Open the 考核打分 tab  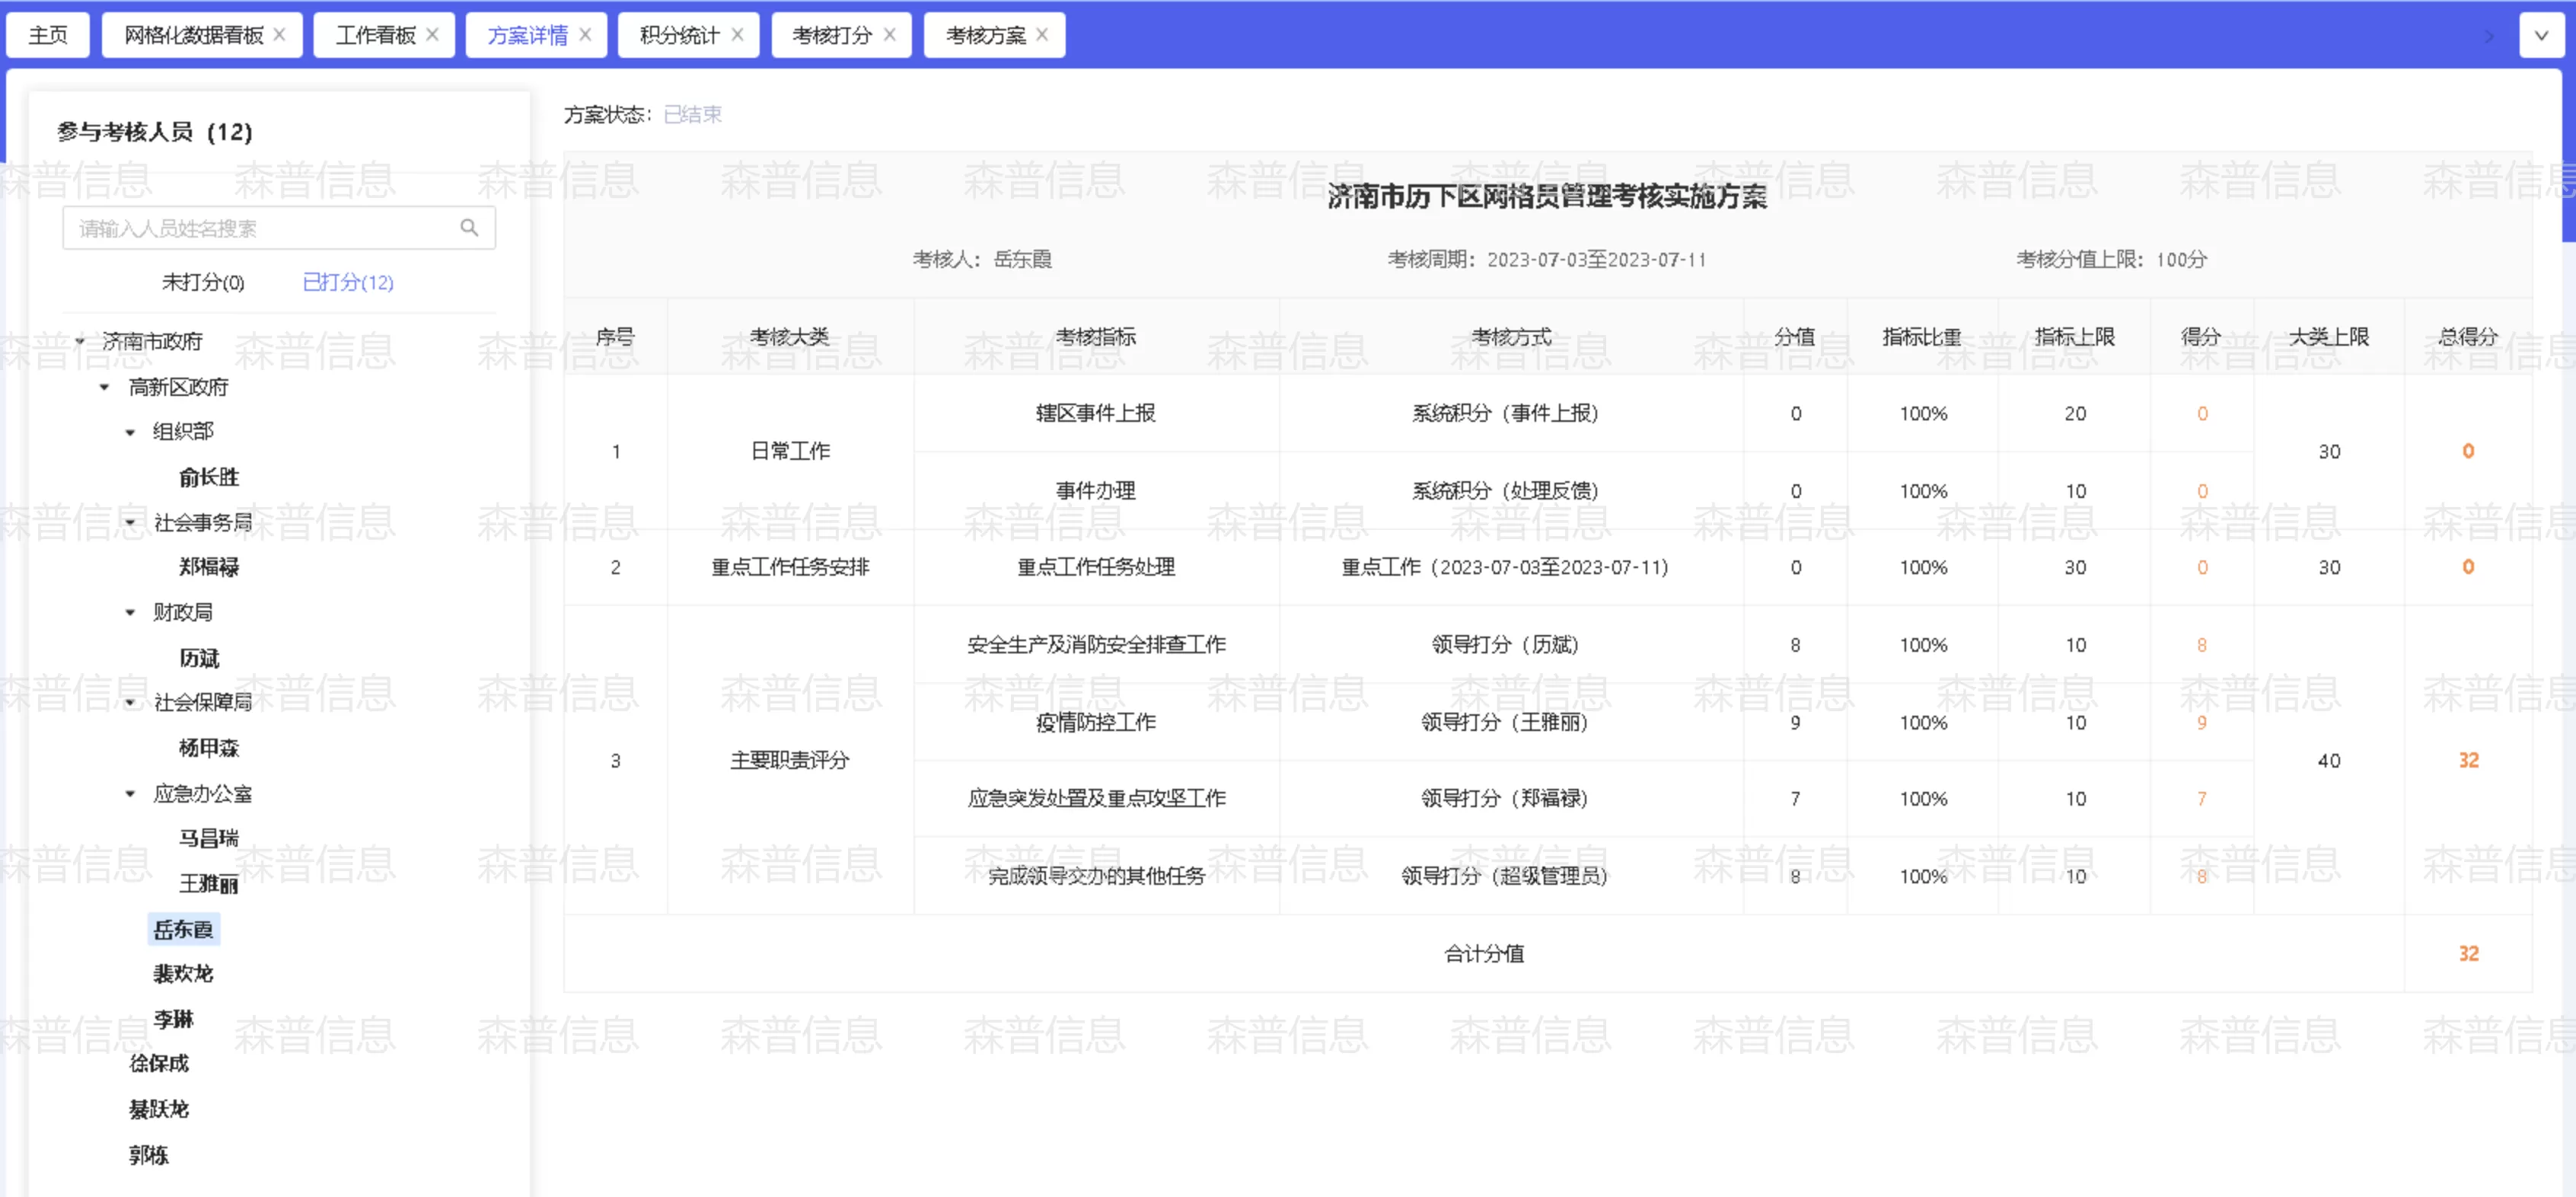(832, 35)
